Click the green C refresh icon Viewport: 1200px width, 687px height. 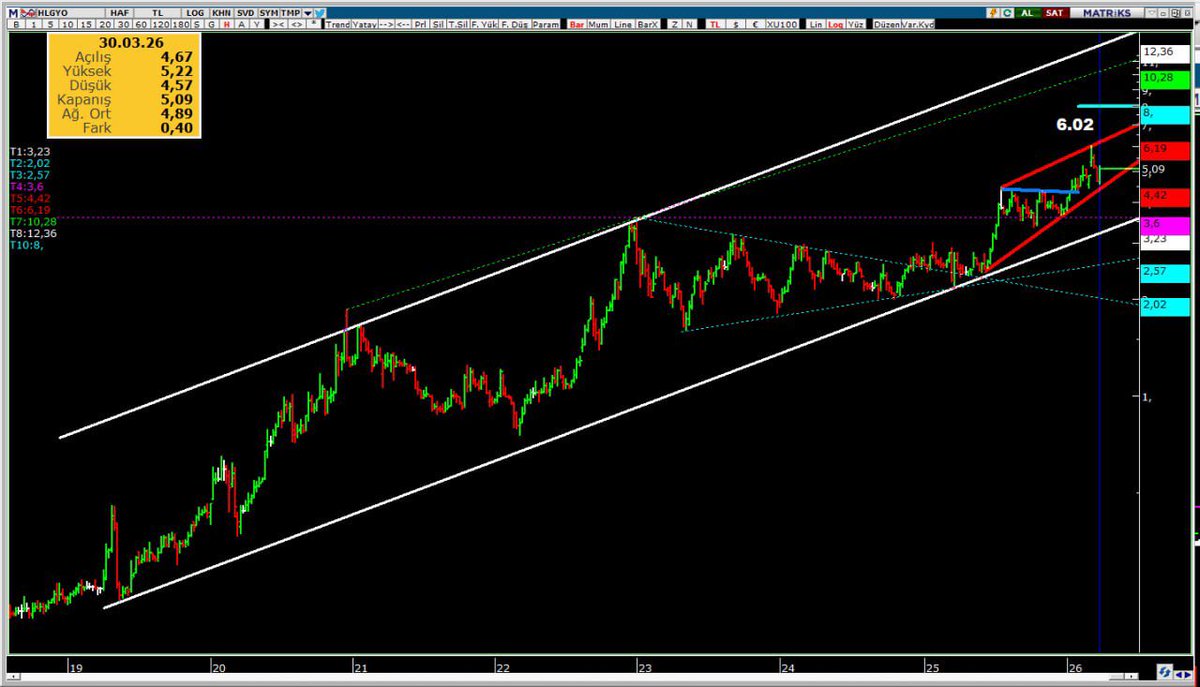click(x=1007, y=12)
